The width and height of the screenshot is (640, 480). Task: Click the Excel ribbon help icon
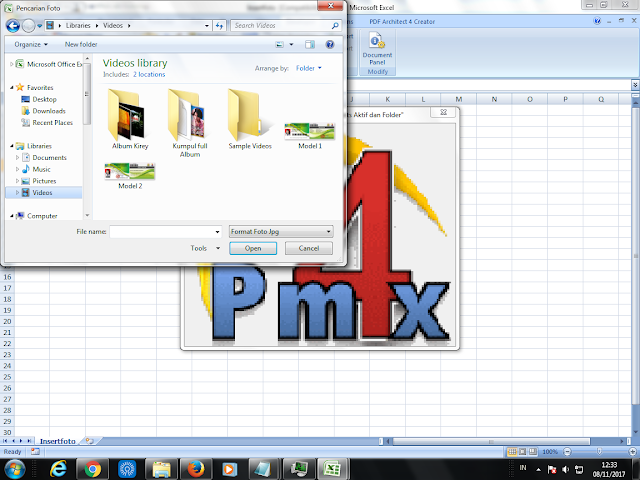[x=597, y=21]
